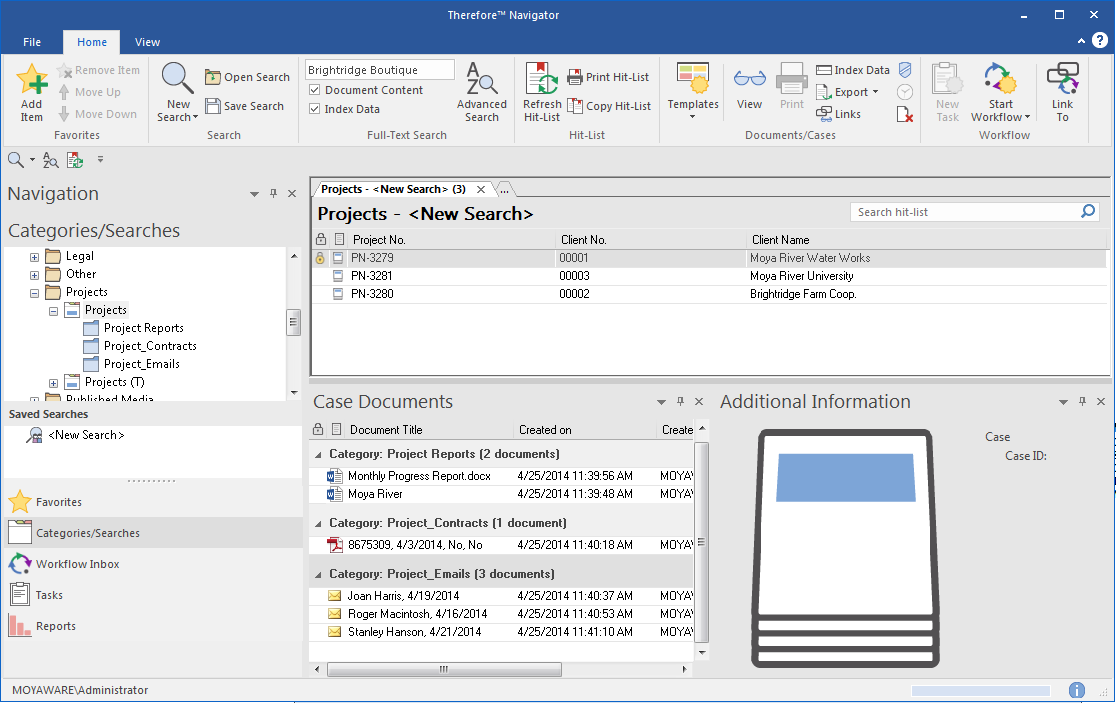The width and height of the screenshot is (1116, 703).
Task: Expand the Legal folder node
Action: [x=34, y=257]
